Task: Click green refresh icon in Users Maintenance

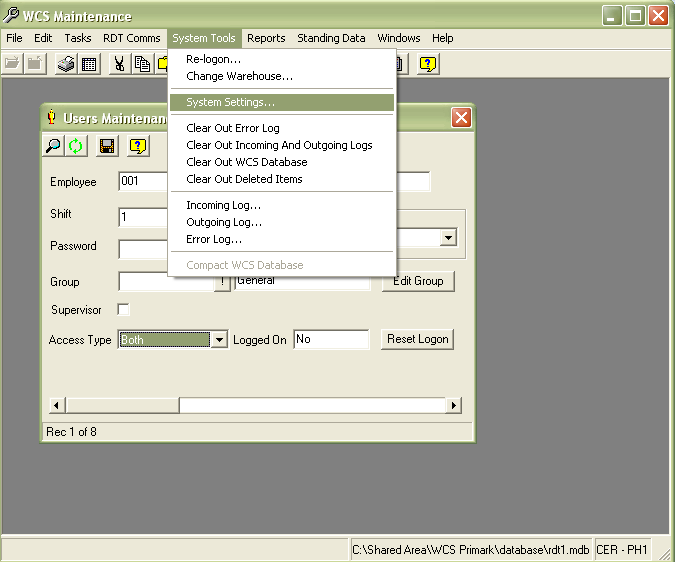Action: point(76,146)
